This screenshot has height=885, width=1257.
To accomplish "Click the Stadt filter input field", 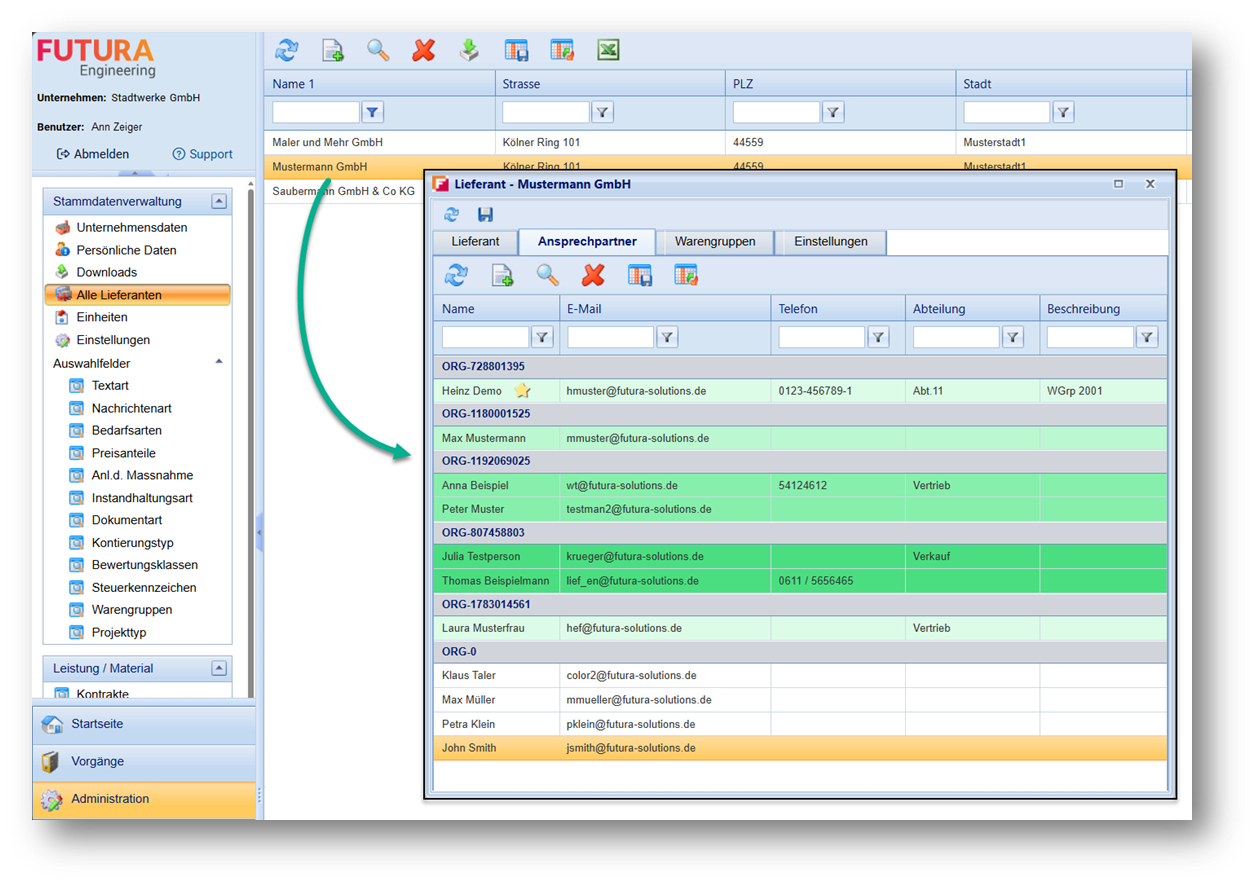I will 1007,113.
